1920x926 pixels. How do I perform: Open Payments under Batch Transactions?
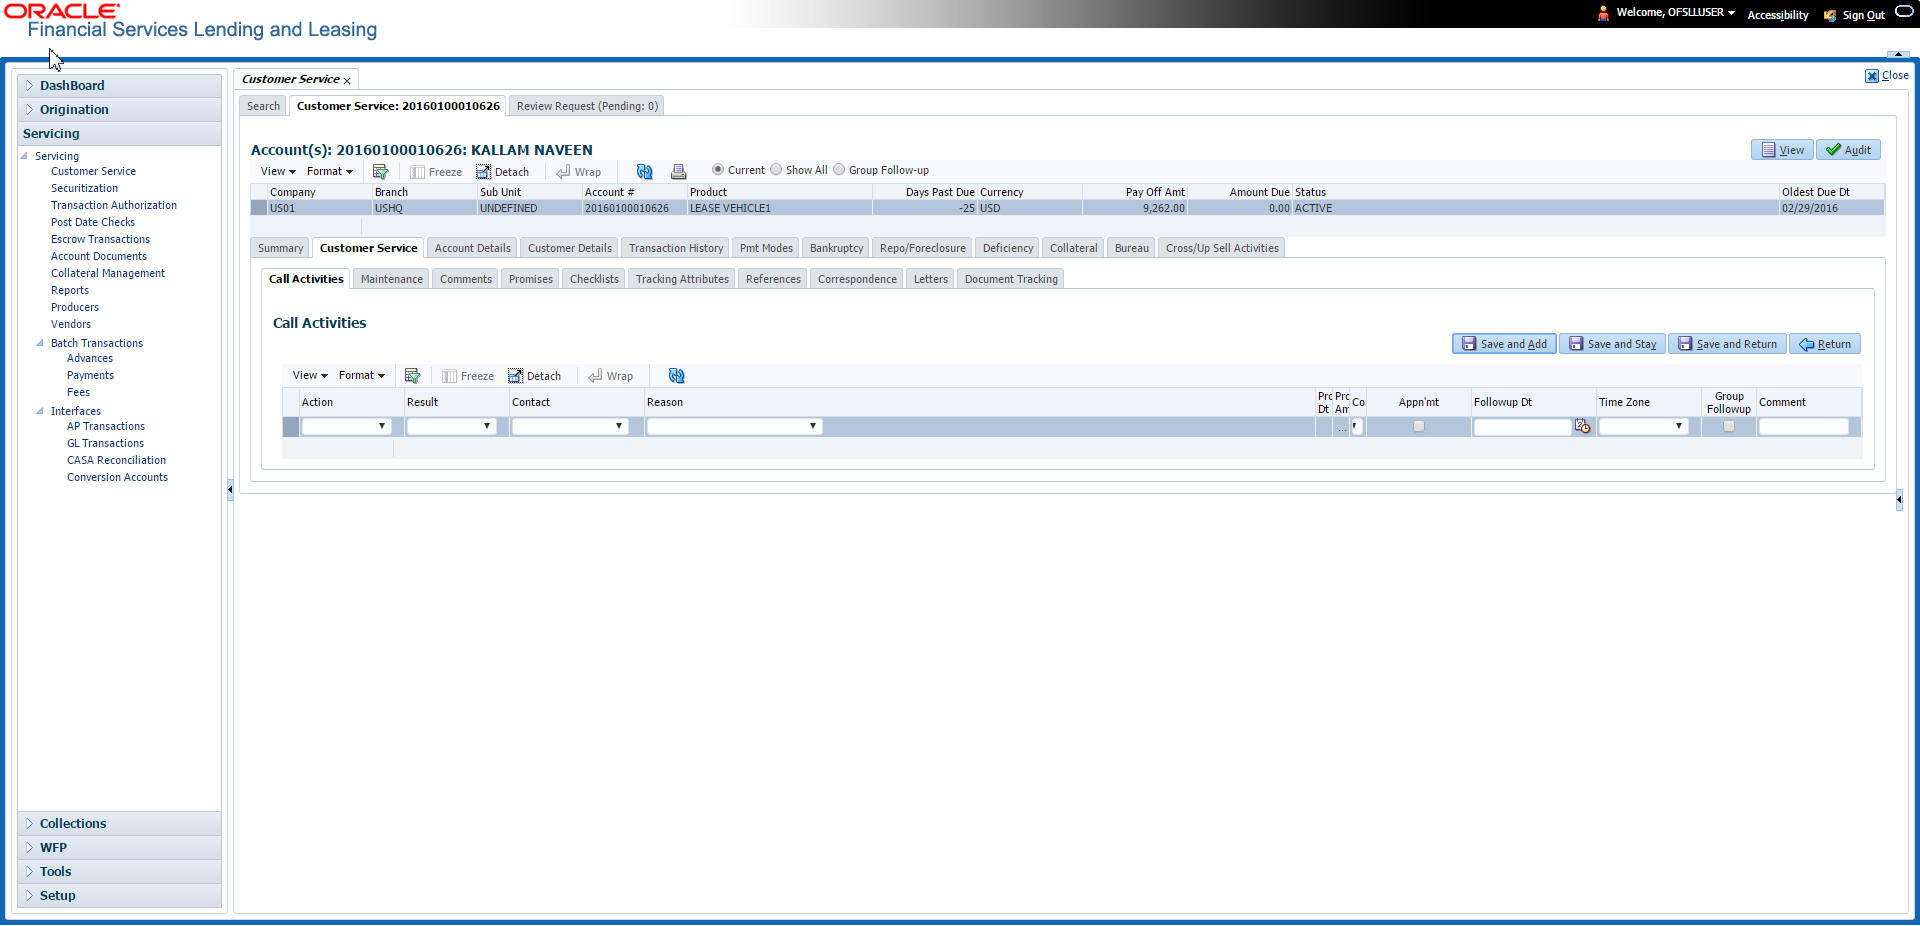pyautogui.click(x=90, y=375)
